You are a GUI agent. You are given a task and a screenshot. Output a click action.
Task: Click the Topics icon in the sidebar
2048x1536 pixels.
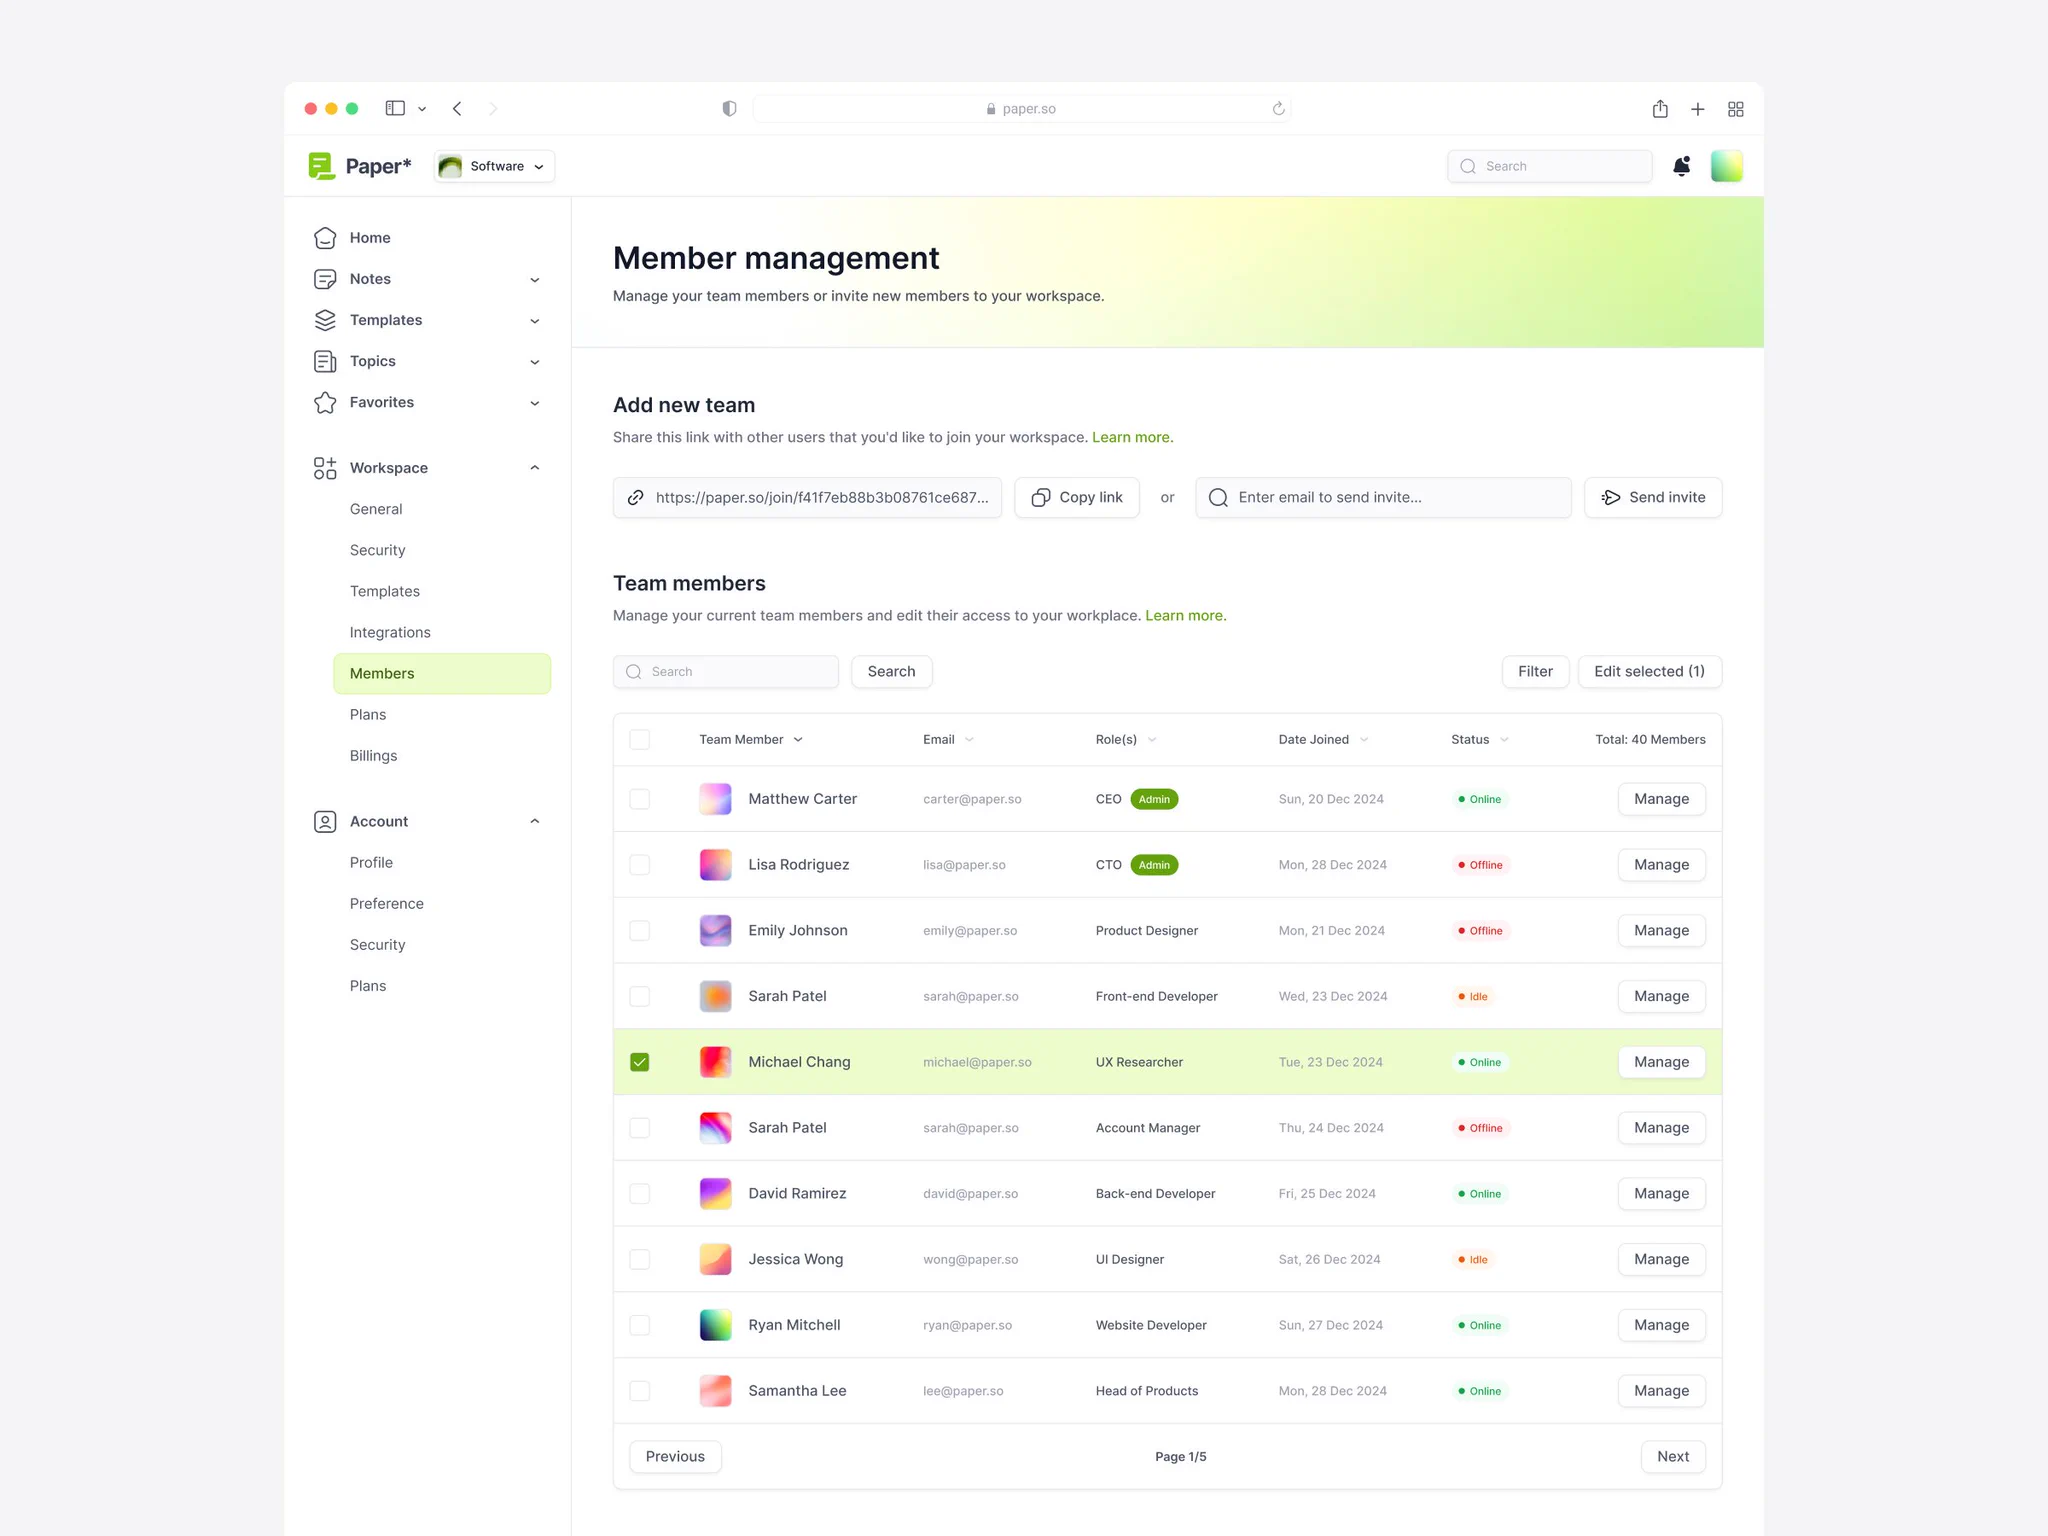coord(325,361)
